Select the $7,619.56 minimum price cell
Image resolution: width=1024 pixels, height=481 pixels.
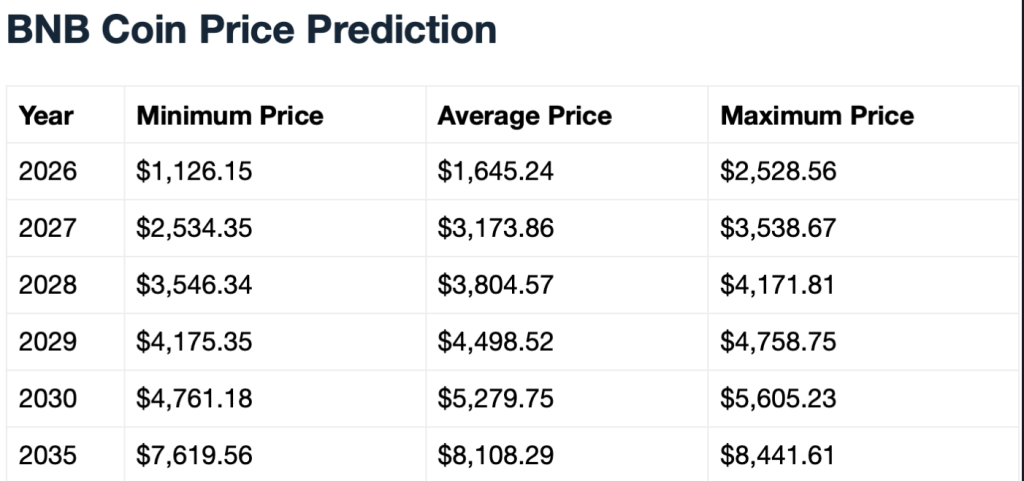pos(195,457)
